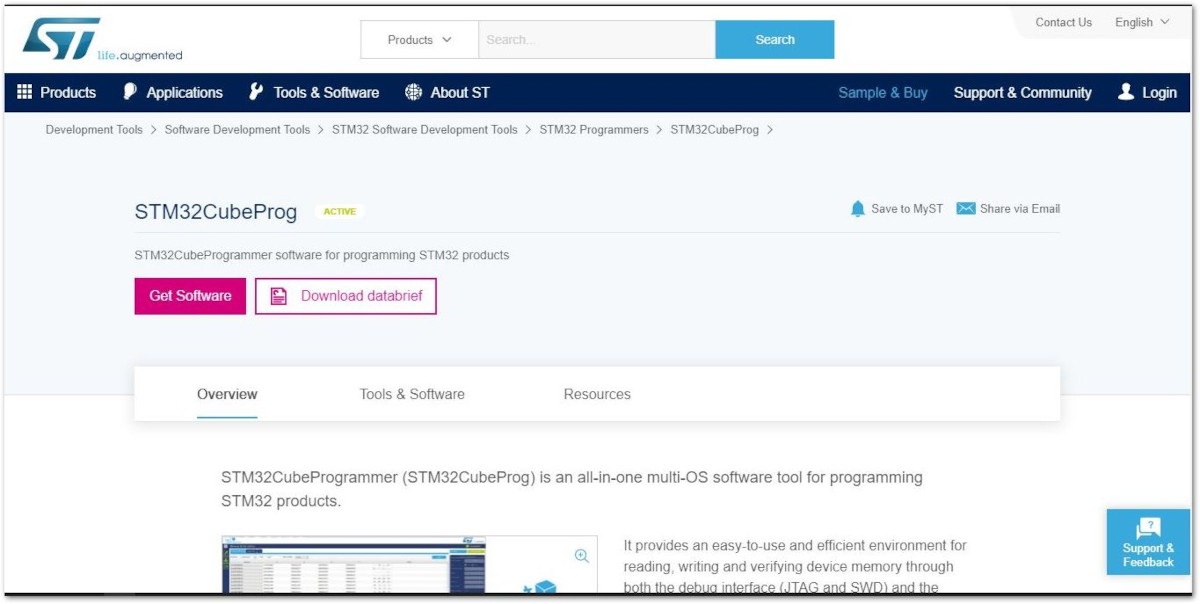Click the Applications lightbulb-head icon
Screen dimensions: 1200x604
point(130,92)
